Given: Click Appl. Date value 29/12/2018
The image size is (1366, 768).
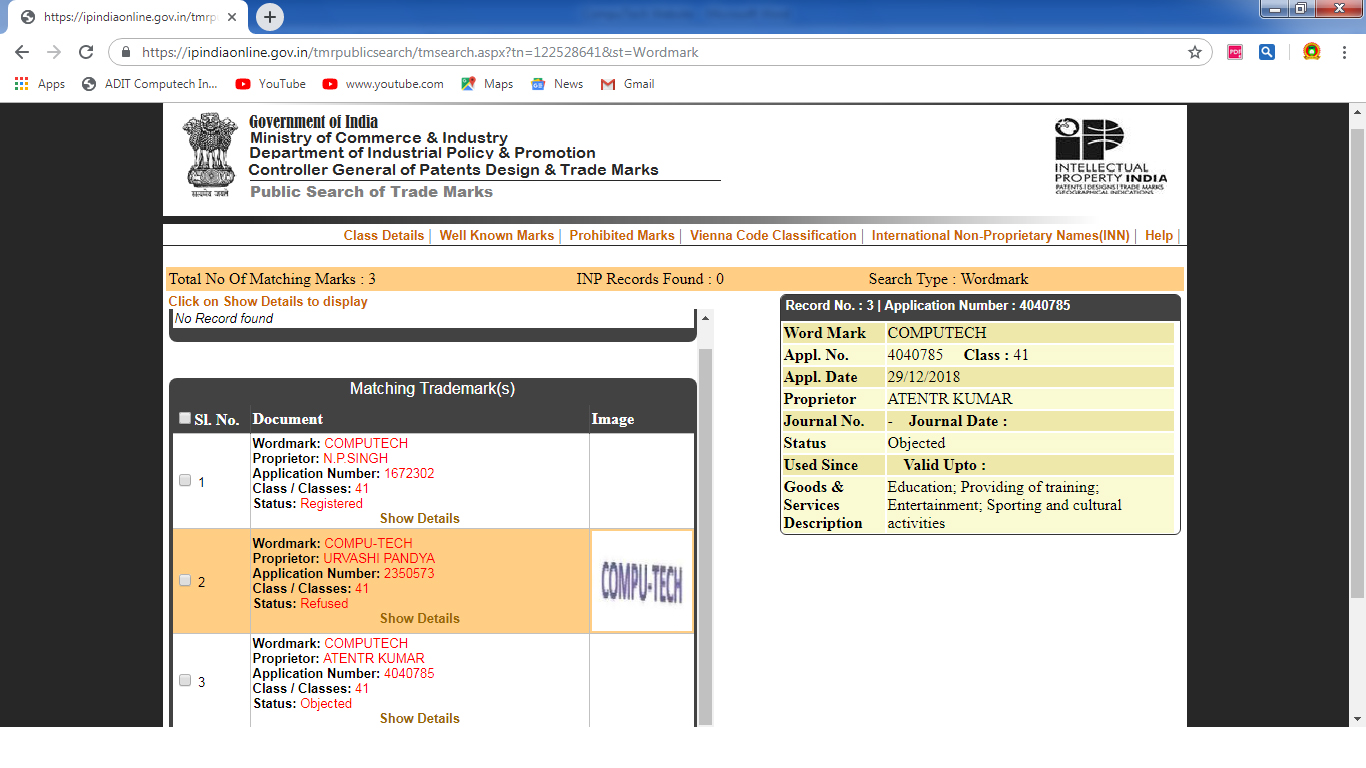Looking at the screenshot, I should coord(923,377).
